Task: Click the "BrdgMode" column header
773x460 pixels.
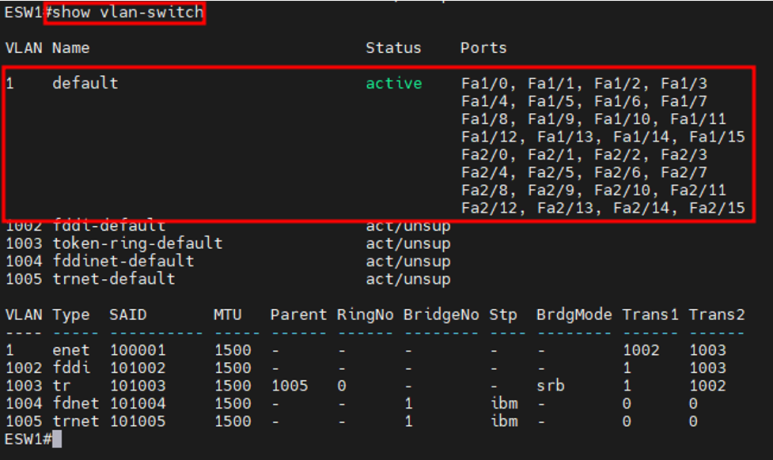Action: coord(573,315)
